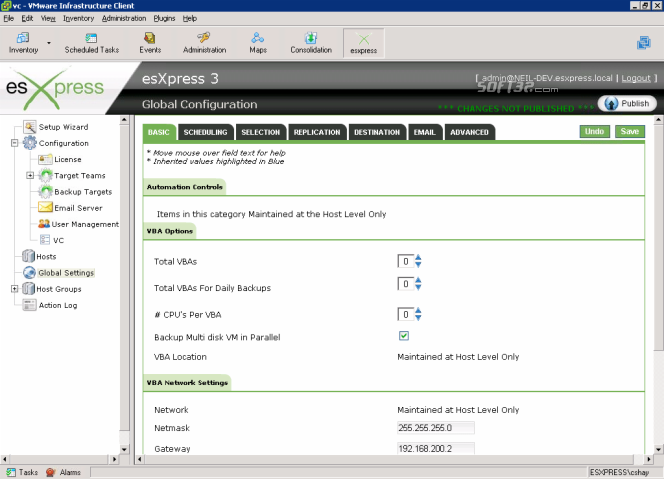Select the BASIC tab

point(159,132)
